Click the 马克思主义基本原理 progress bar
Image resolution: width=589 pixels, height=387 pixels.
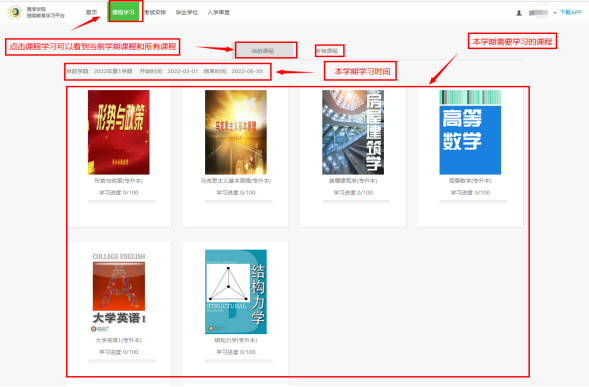[x=239, y=202]
